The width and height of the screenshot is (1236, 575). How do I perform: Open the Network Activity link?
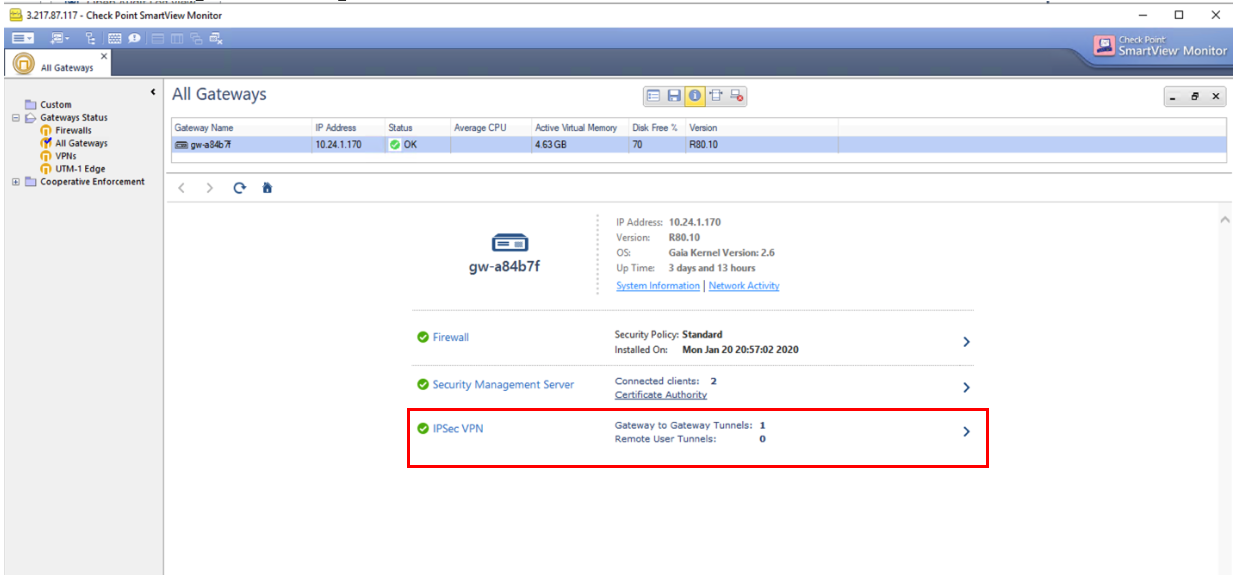point(744,286)
